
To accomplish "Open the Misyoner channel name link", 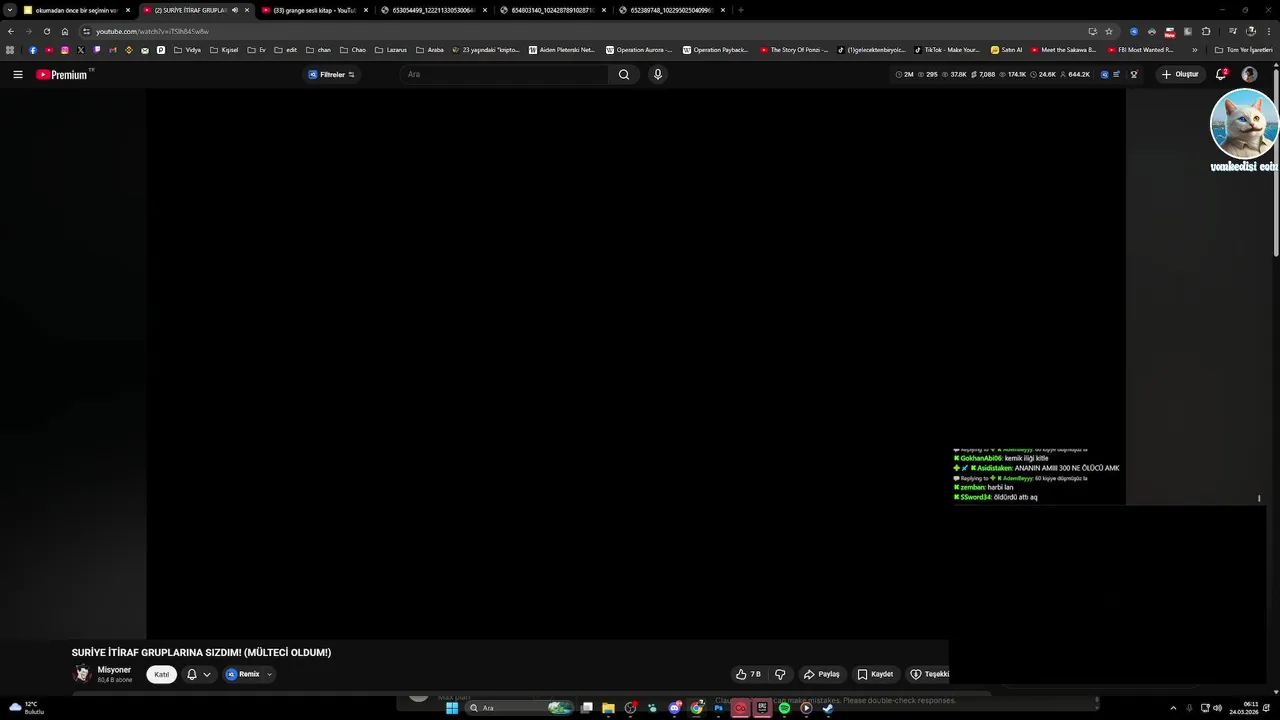I will (114, 670).
